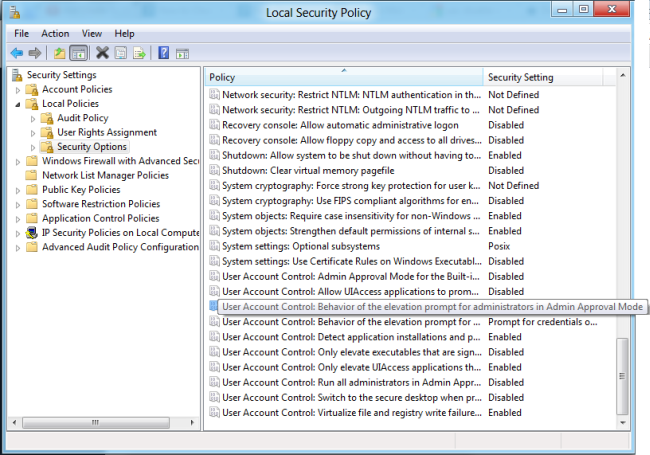650x455 pixels.
Task: Select Windows Firewall with Advanced Security tree item
Action: [120, 161]
